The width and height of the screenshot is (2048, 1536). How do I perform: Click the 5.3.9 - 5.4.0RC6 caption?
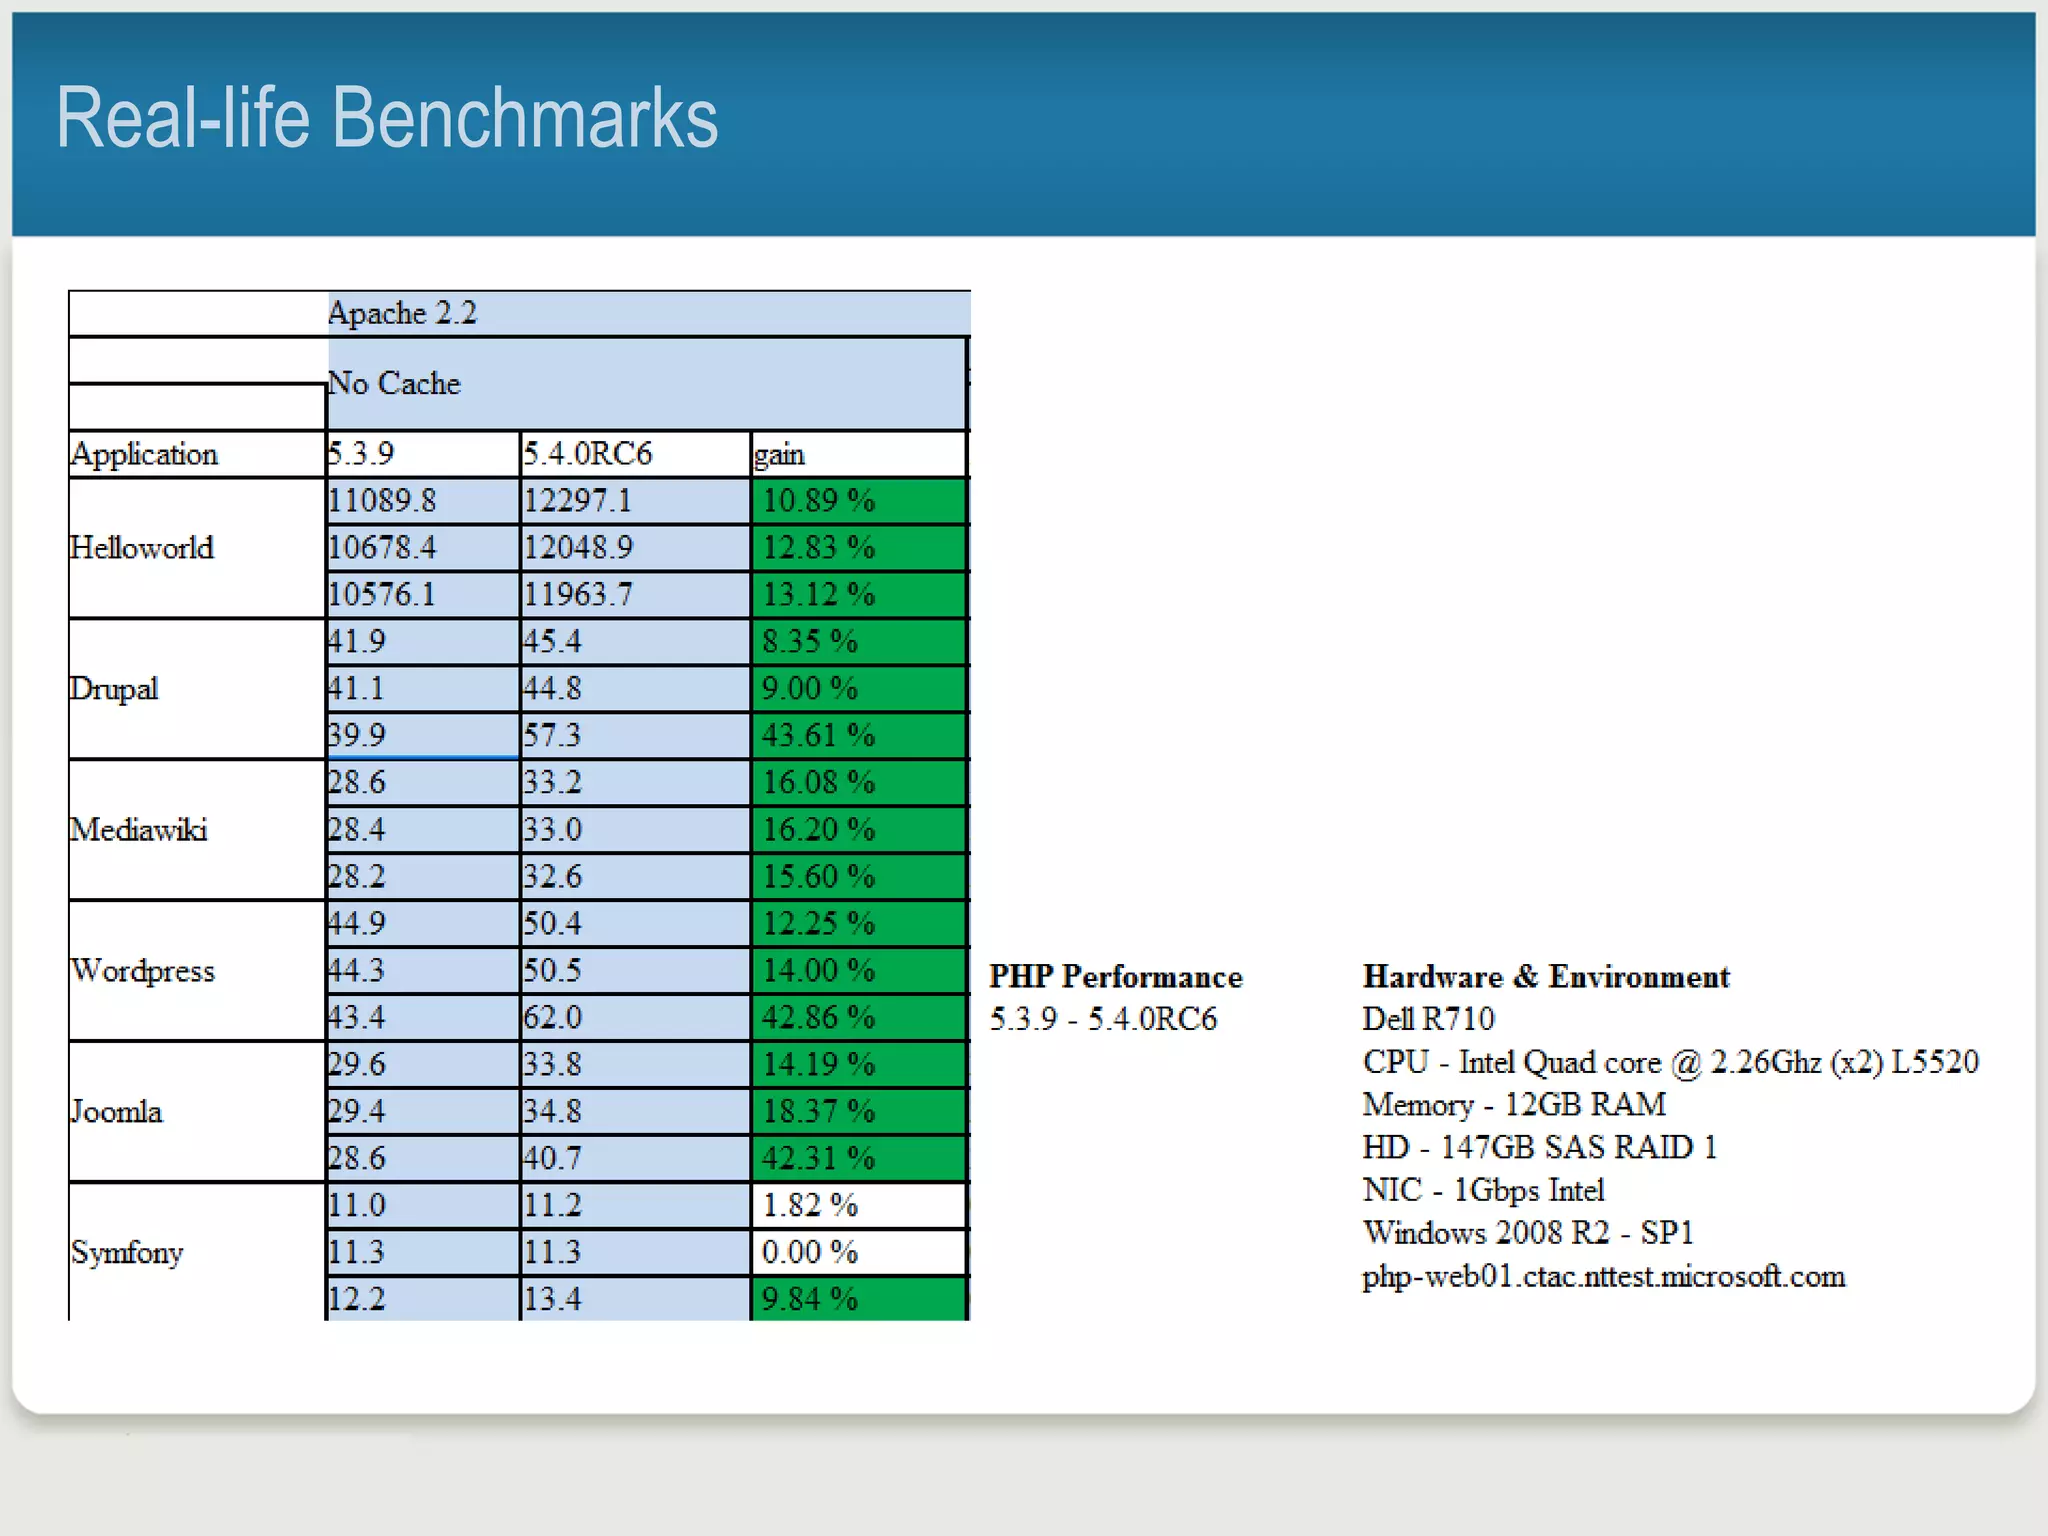1103,1019
